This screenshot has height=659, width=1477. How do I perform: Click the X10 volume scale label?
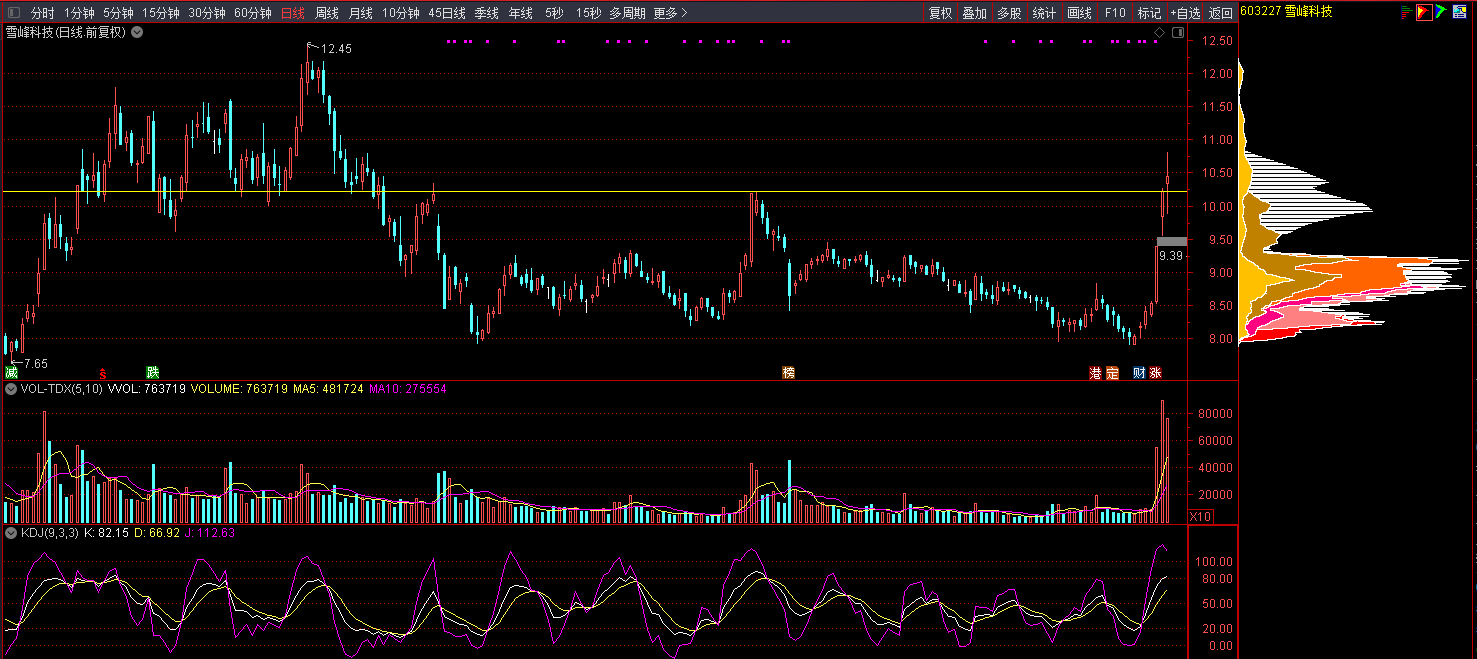tap(1200, 516)
